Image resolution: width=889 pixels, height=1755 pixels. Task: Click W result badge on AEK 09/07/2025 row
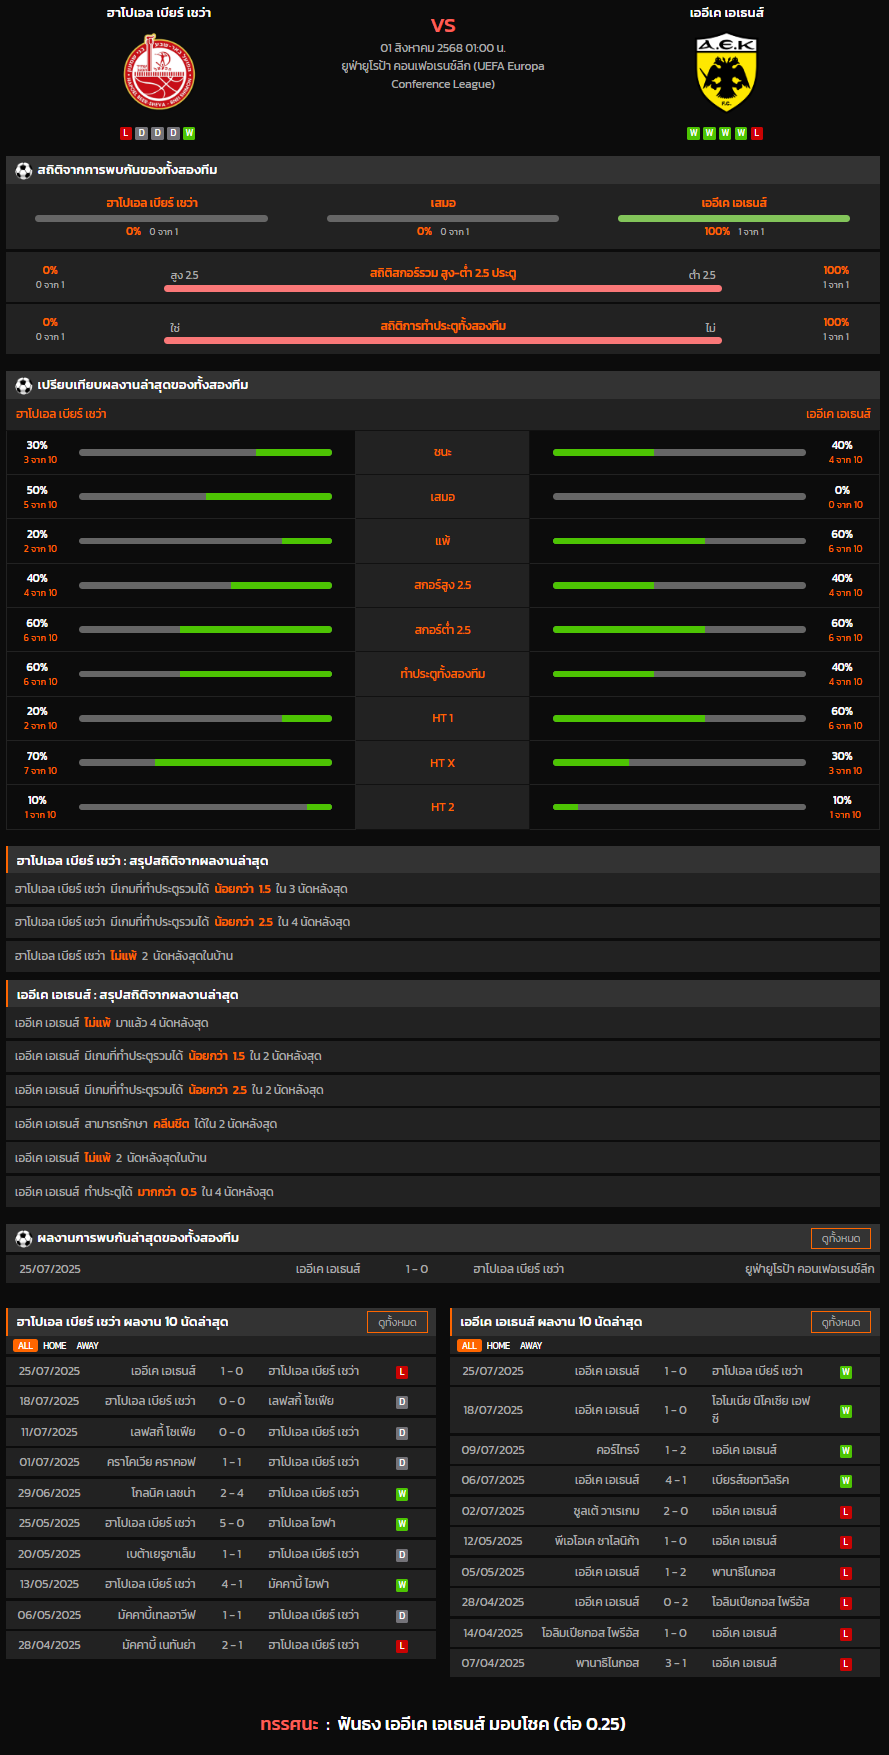[846, 1451]
